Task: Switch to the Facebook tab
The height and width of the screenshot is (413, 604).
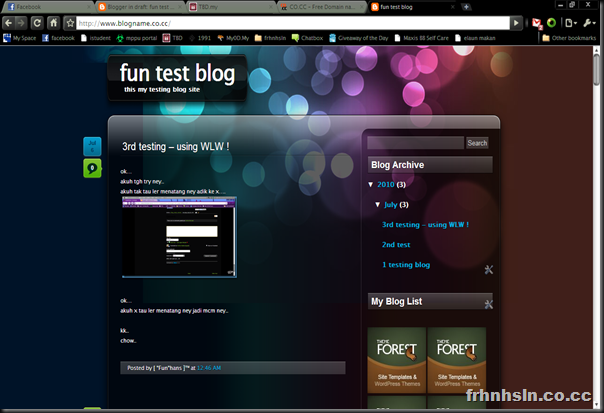Action: (x=46, y=7)
